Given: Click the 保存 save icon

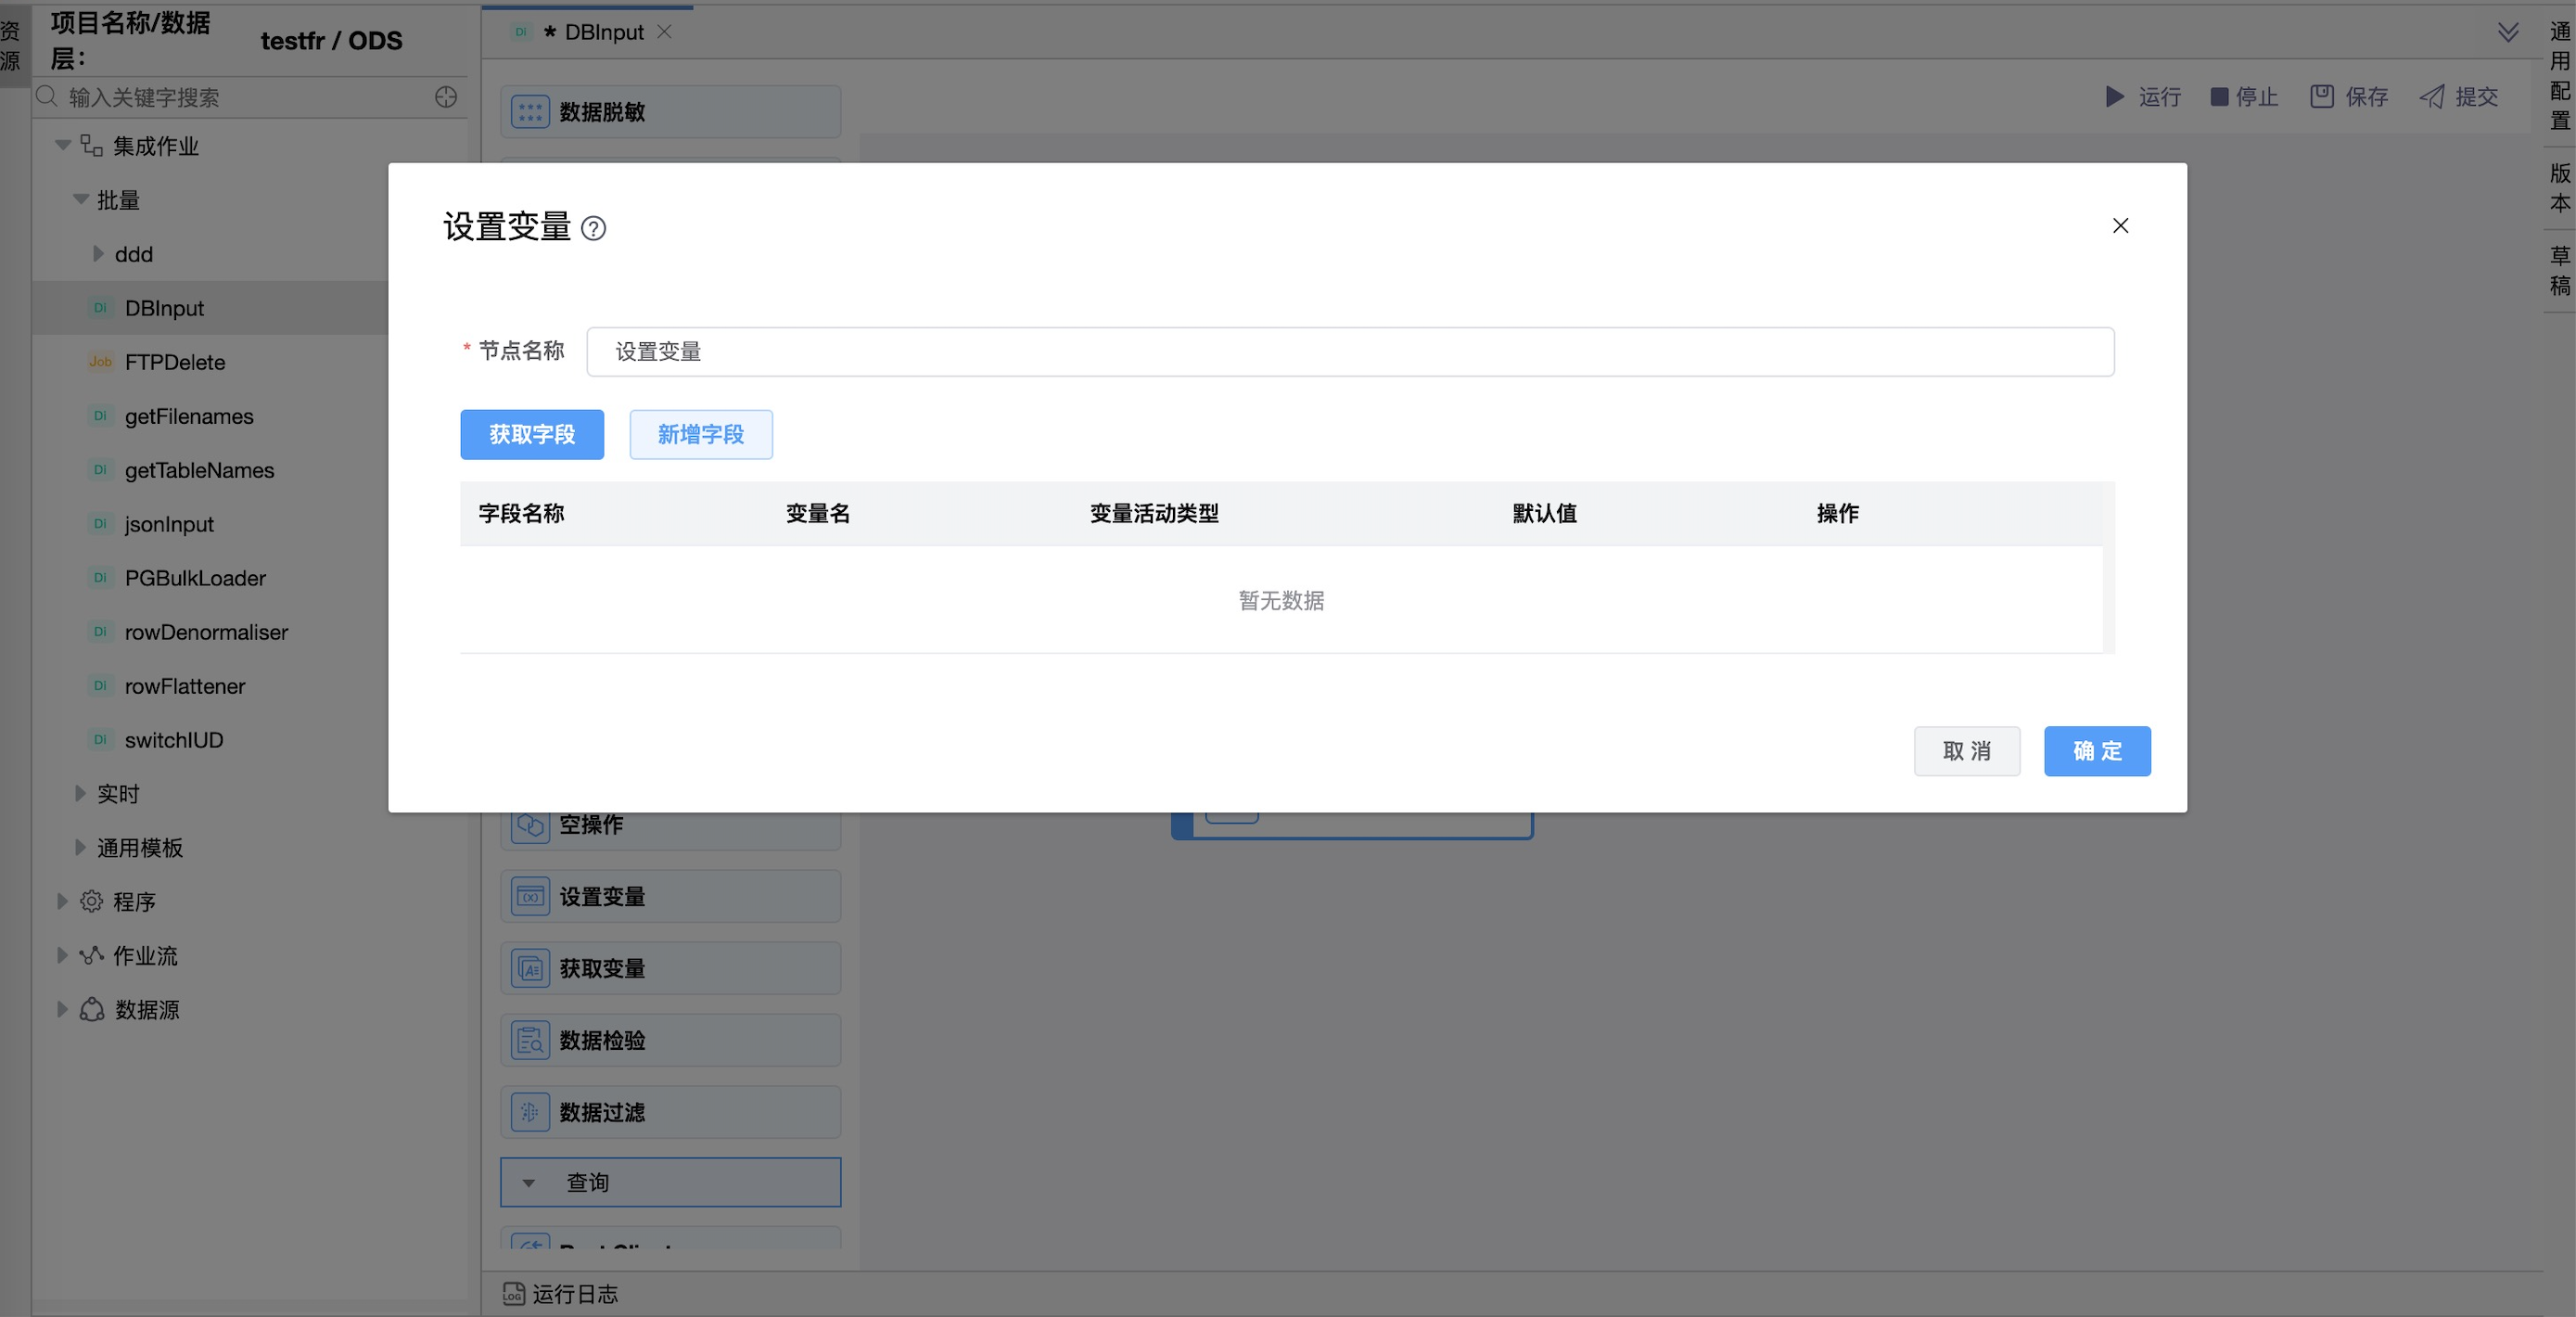Looking at the screenshot, I should [x=2321, y=97].
